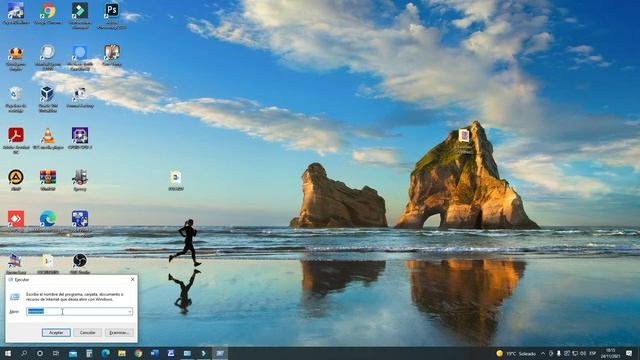Select the document file icon on the large rock
The width and height of the screenshot is (640, 360).
pyautogui.click(x=464, y=135)
